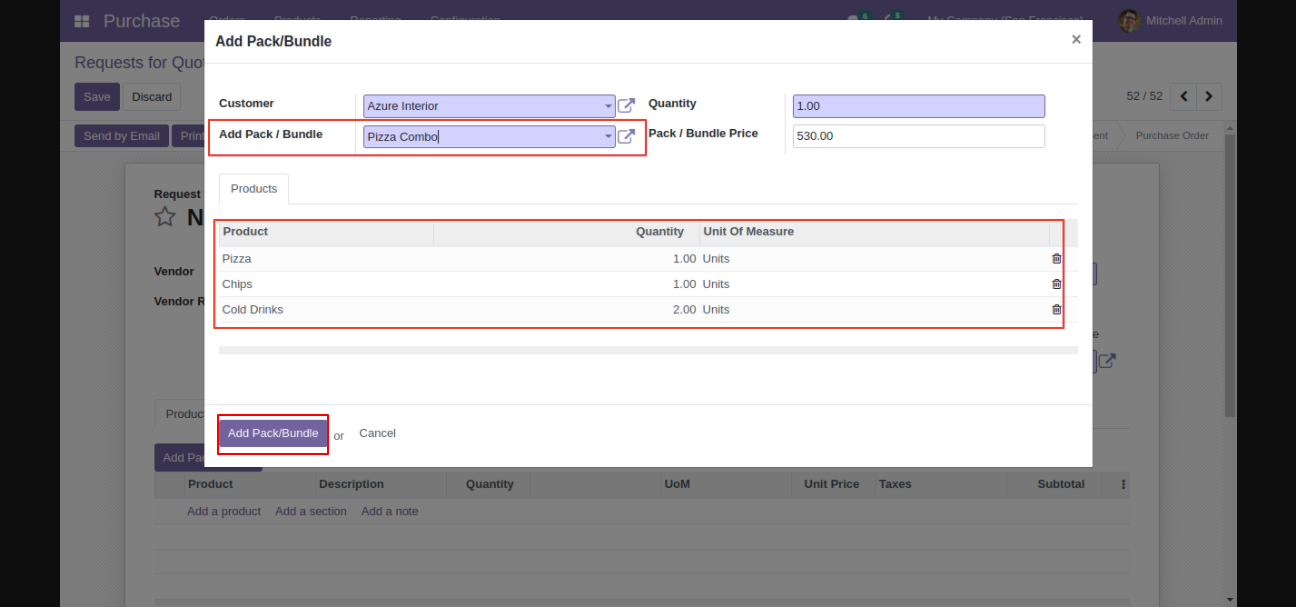Click Add a note link
This screenshot has width=1296, height=607.
click(390, 511)
